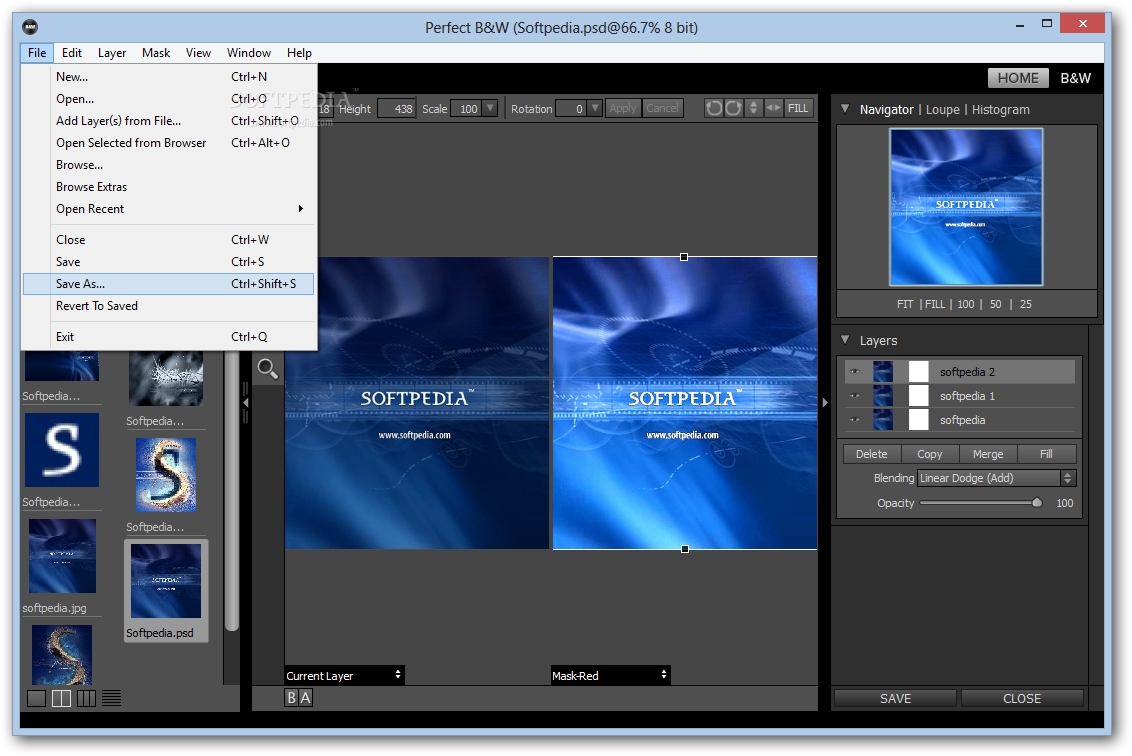Image resolution: width=1132 pixels, height=756 pixels.
Task: Choose Revert To Saved menu item
Action: pyautogui.click(x=169, y=306)
